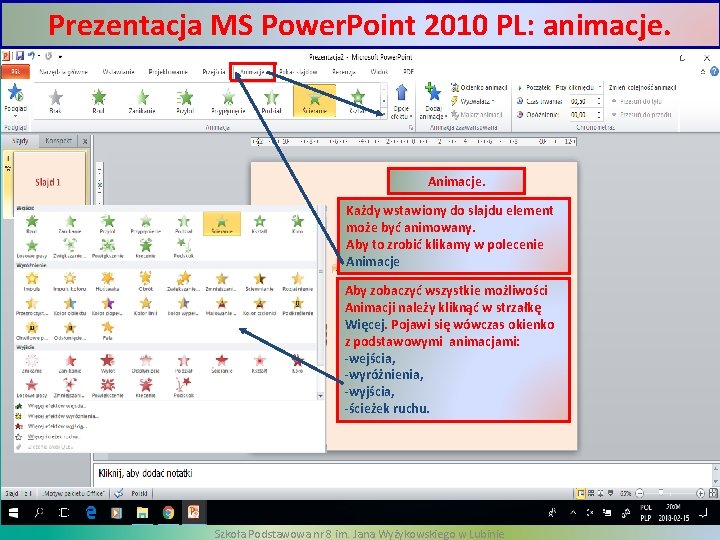Image resolution: width=720 pixels, height=540 pixels.
Task: Choose Fala emphasis effect
Action: pos(107,331)
